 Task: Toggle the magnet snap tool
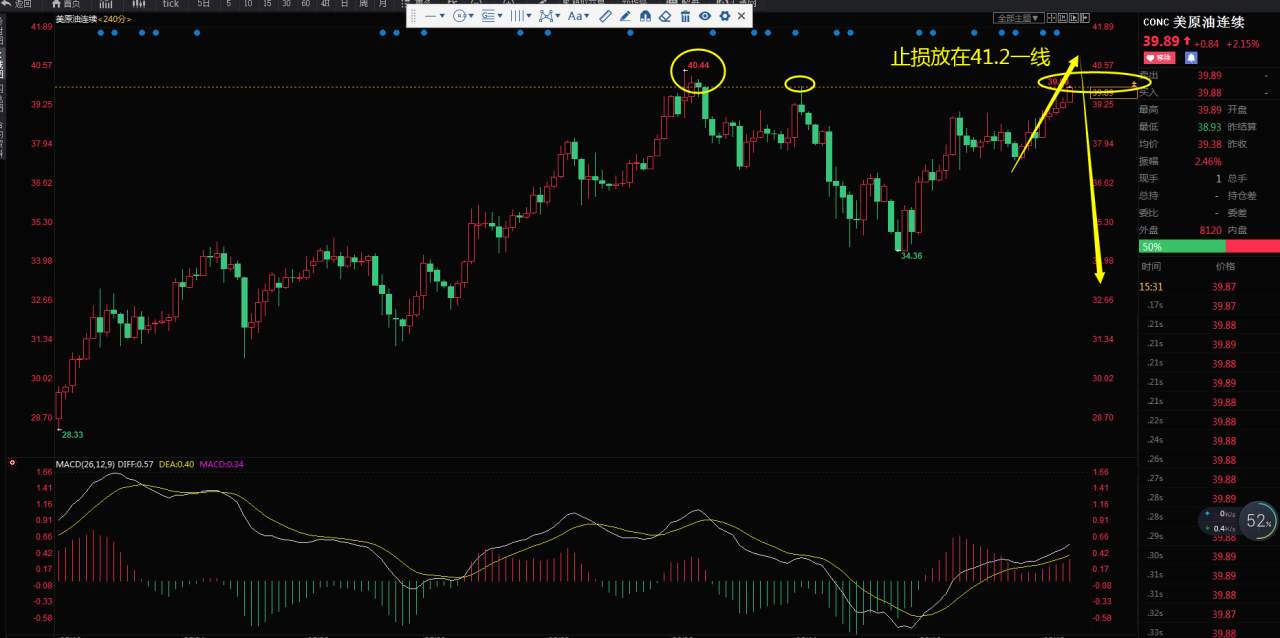645,16
